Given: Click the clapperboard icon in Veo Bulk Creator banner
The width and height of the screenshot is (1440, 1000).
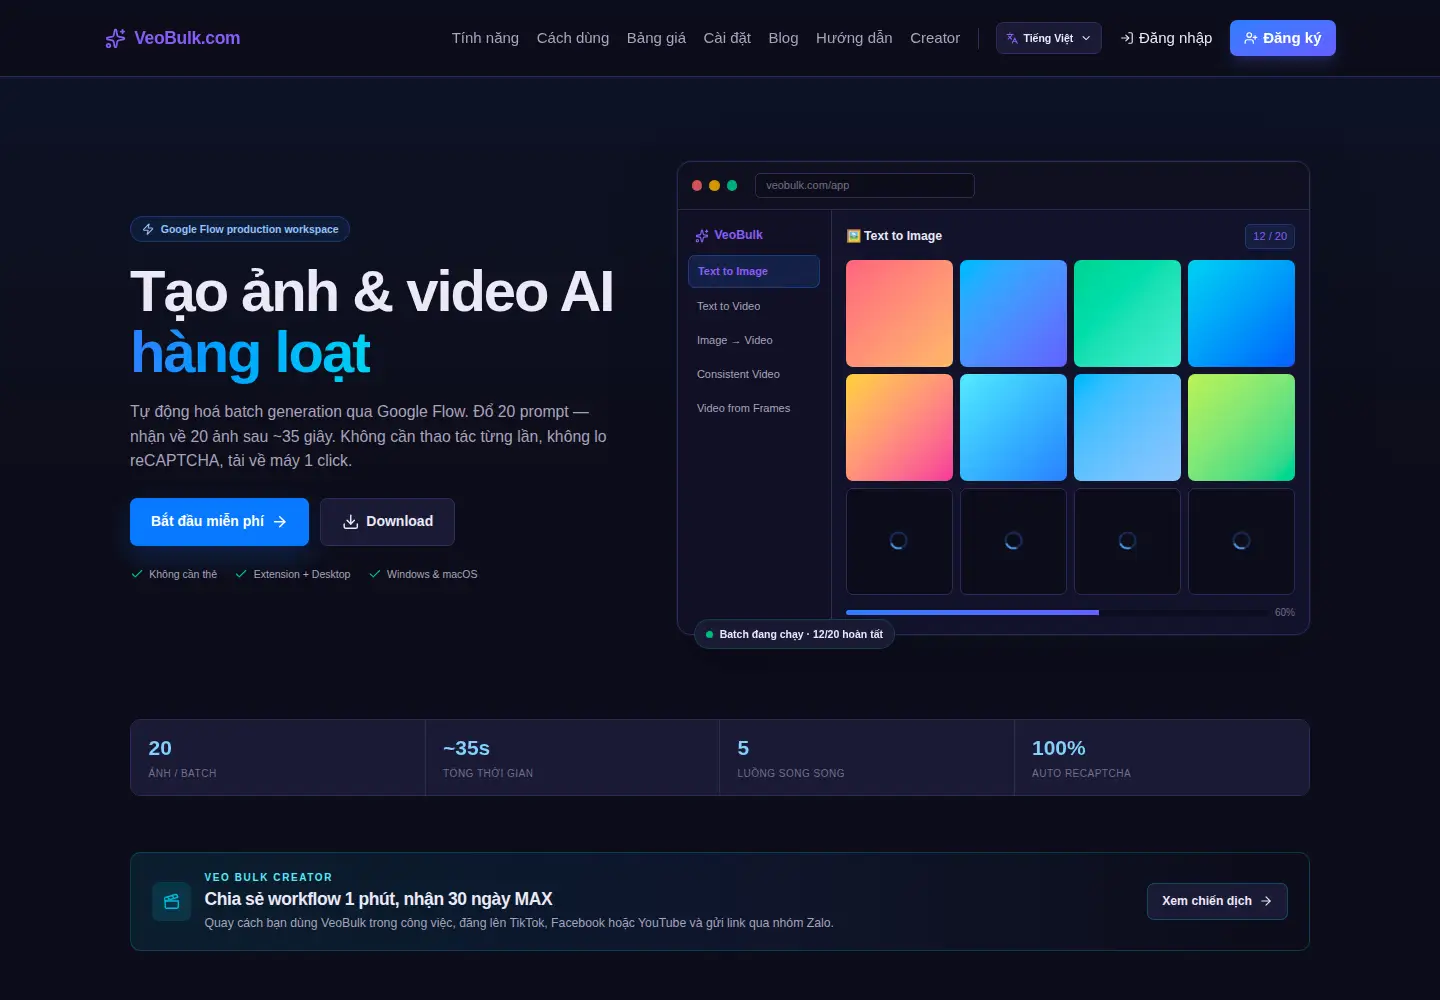Looking at the screenshot, I should tap(172, 901).
